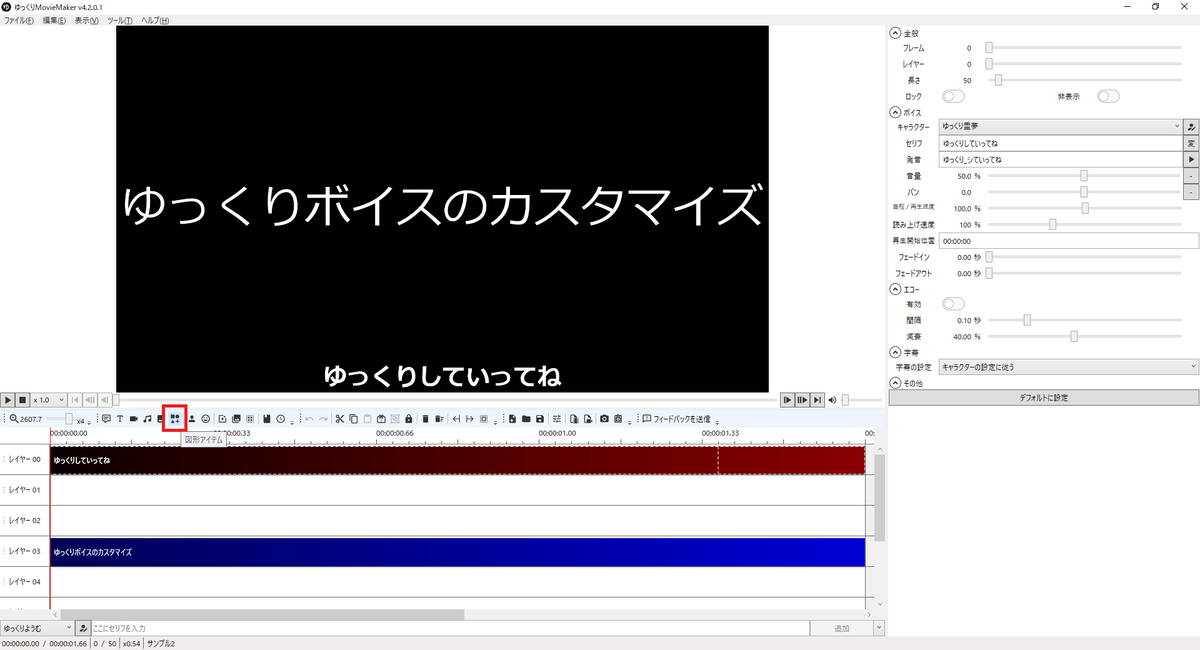Collapse the その他 section
1200x650 pixels.
[894, 383]
